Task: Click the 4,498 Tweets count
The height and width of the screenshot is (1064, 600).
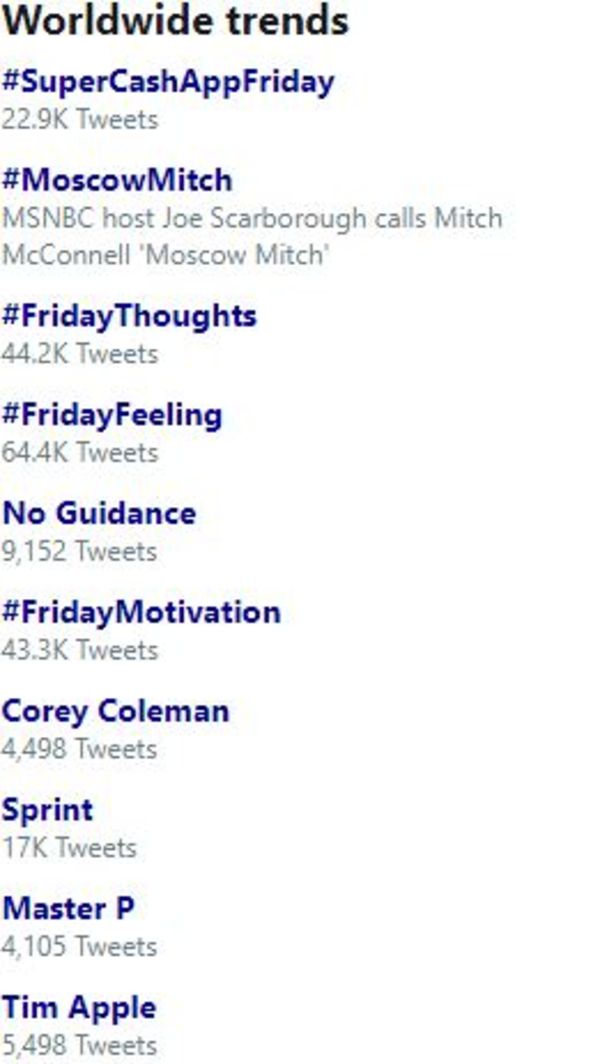Action: pos(79,750)
